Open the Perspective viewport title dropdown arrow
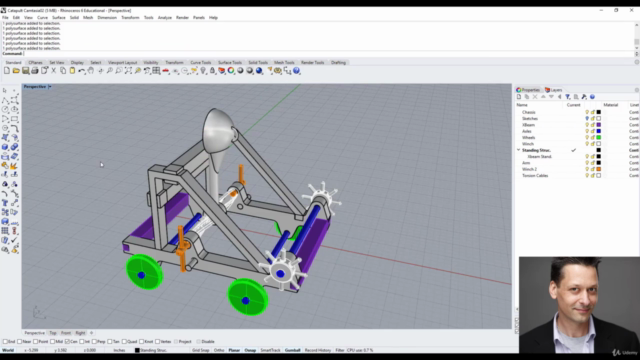The height and width of the screenshot is (360, 640). (50, 87)
